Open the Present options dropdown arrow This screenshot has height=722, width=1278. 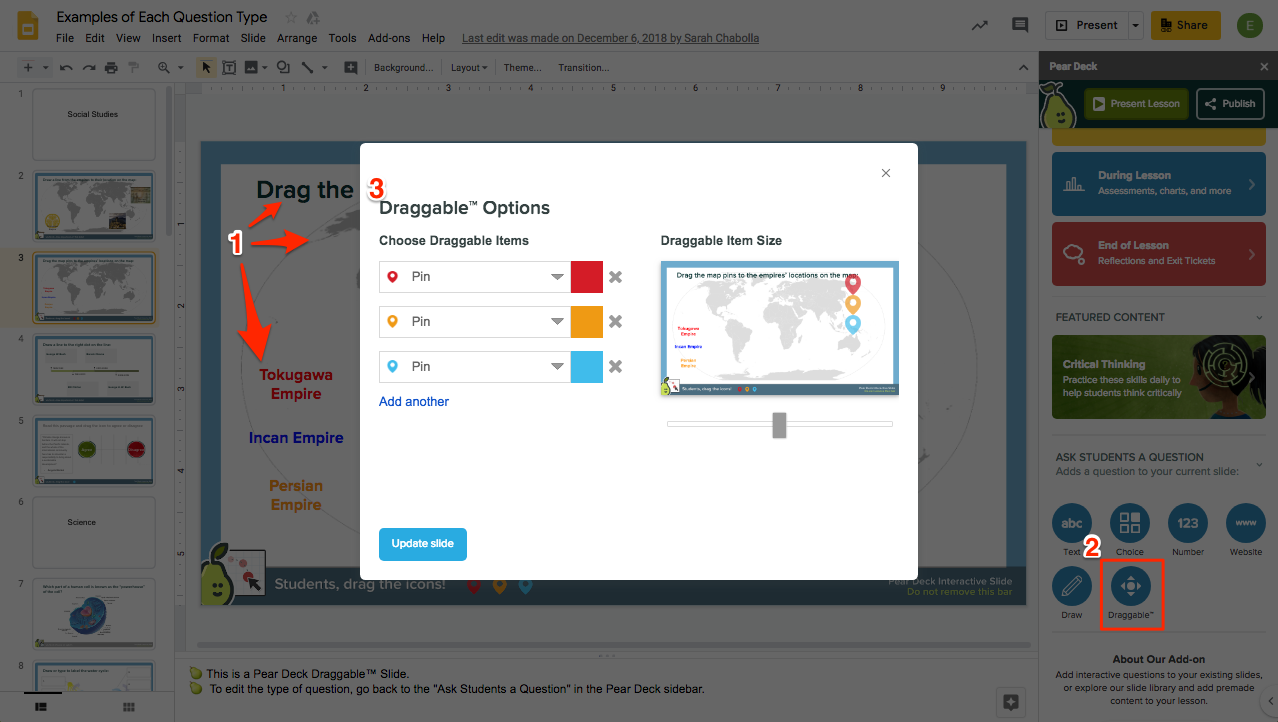coord(1135,26)
